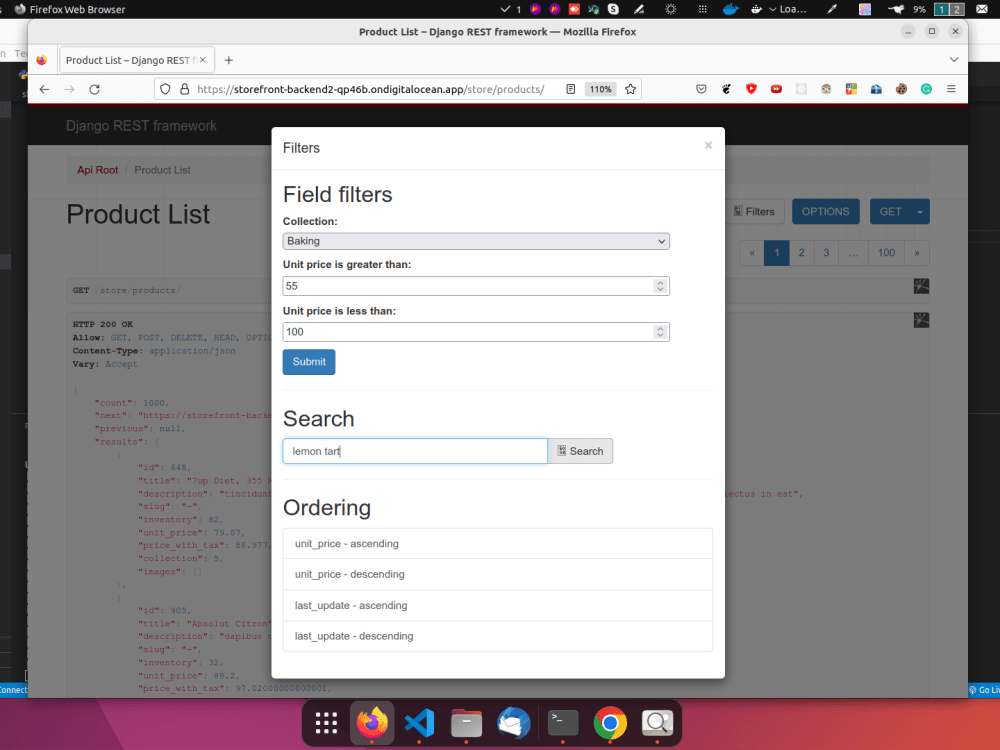Bookmark this page with the star icon
Image resolution: width=1000 pixels, height=750 pixels.
631,89
